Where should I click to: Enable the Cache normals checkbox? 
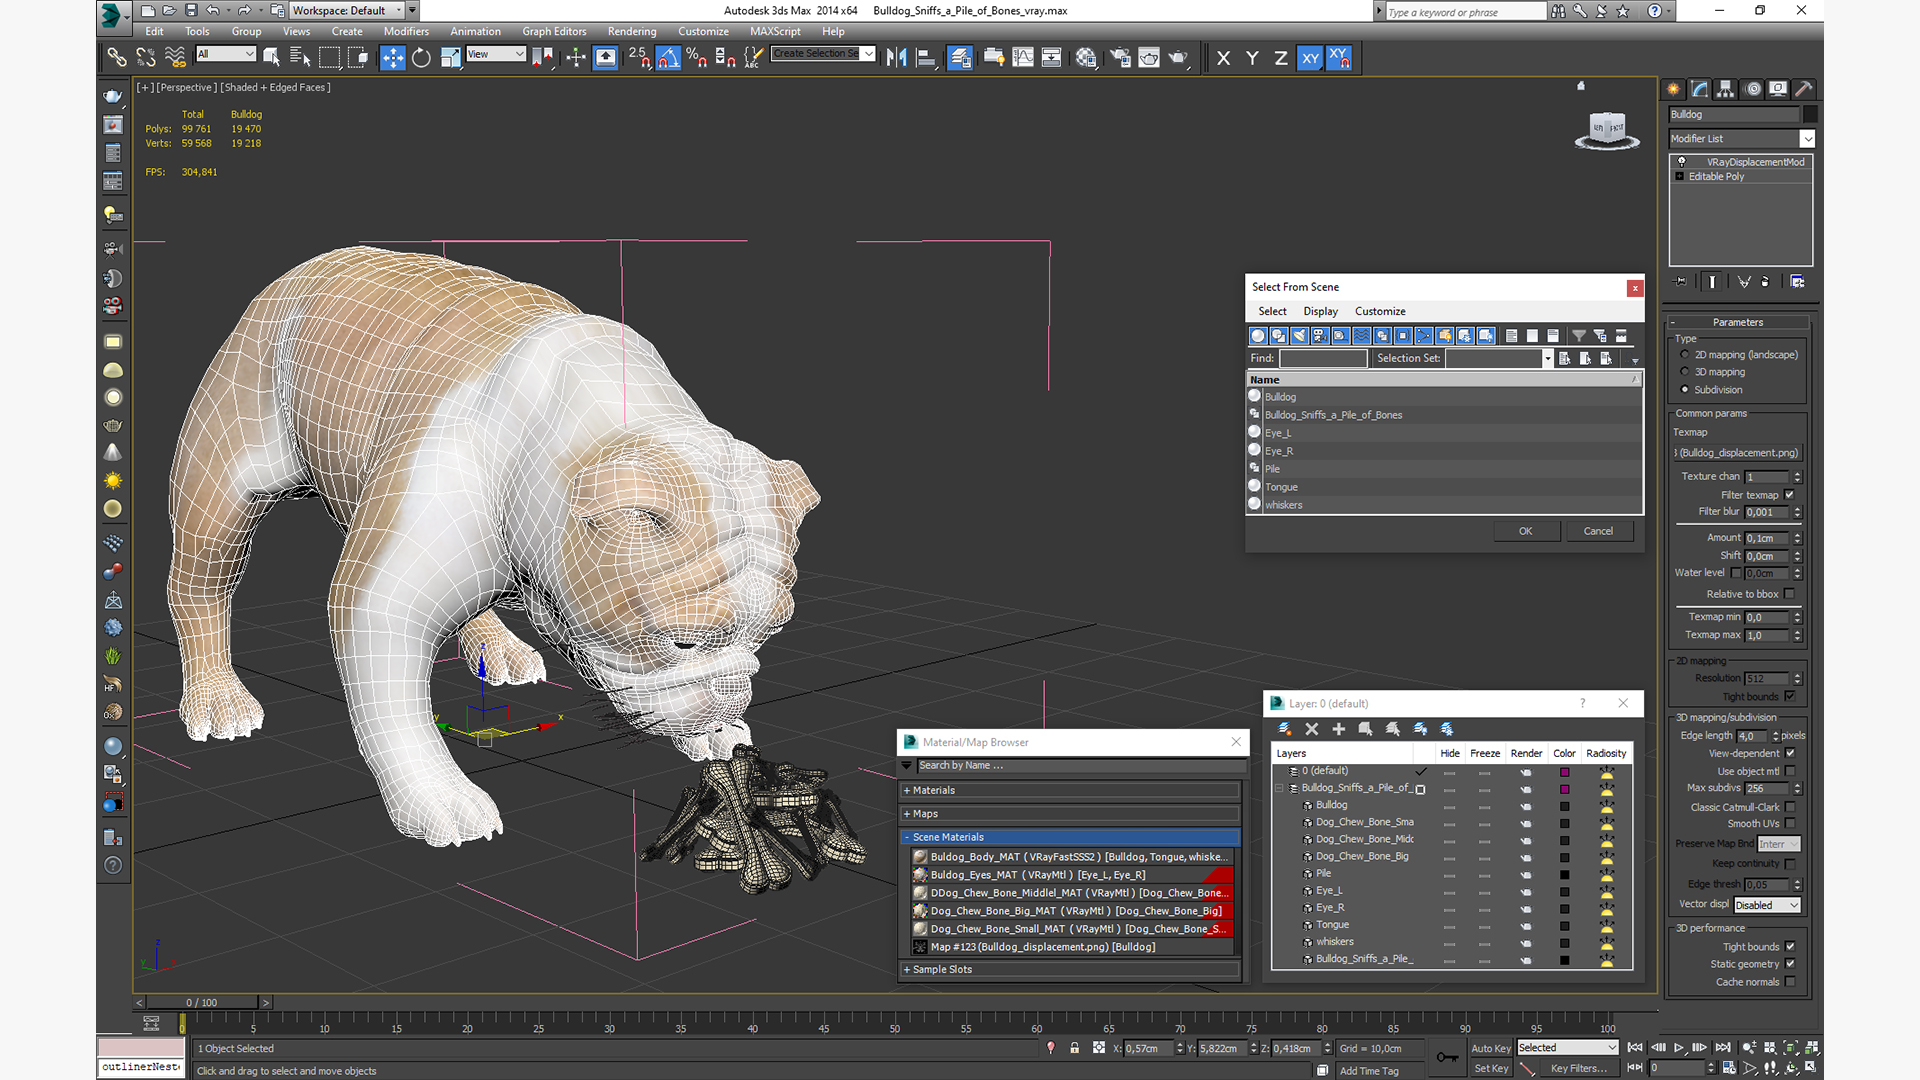click(x=1789, y=982)
